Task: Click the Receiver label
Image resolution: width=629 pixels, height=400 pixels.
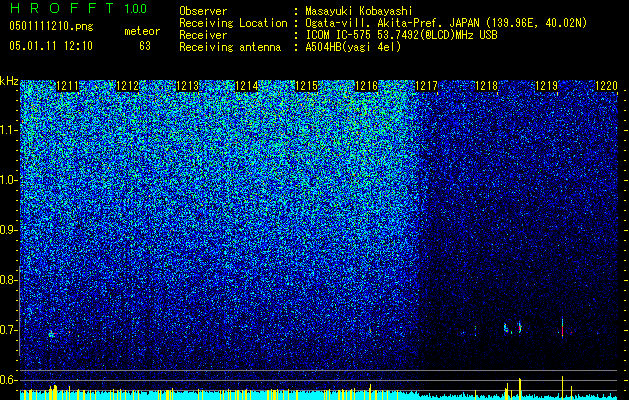Action: [203, 35]
